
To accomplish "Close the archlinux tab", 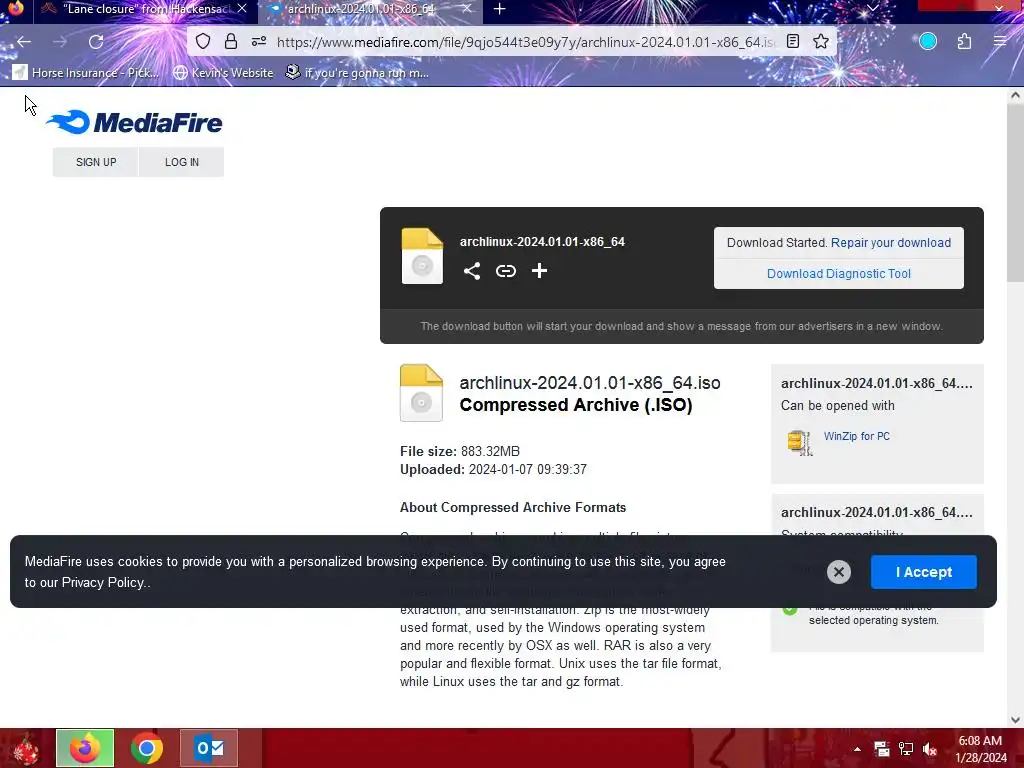I will (466, 9).
